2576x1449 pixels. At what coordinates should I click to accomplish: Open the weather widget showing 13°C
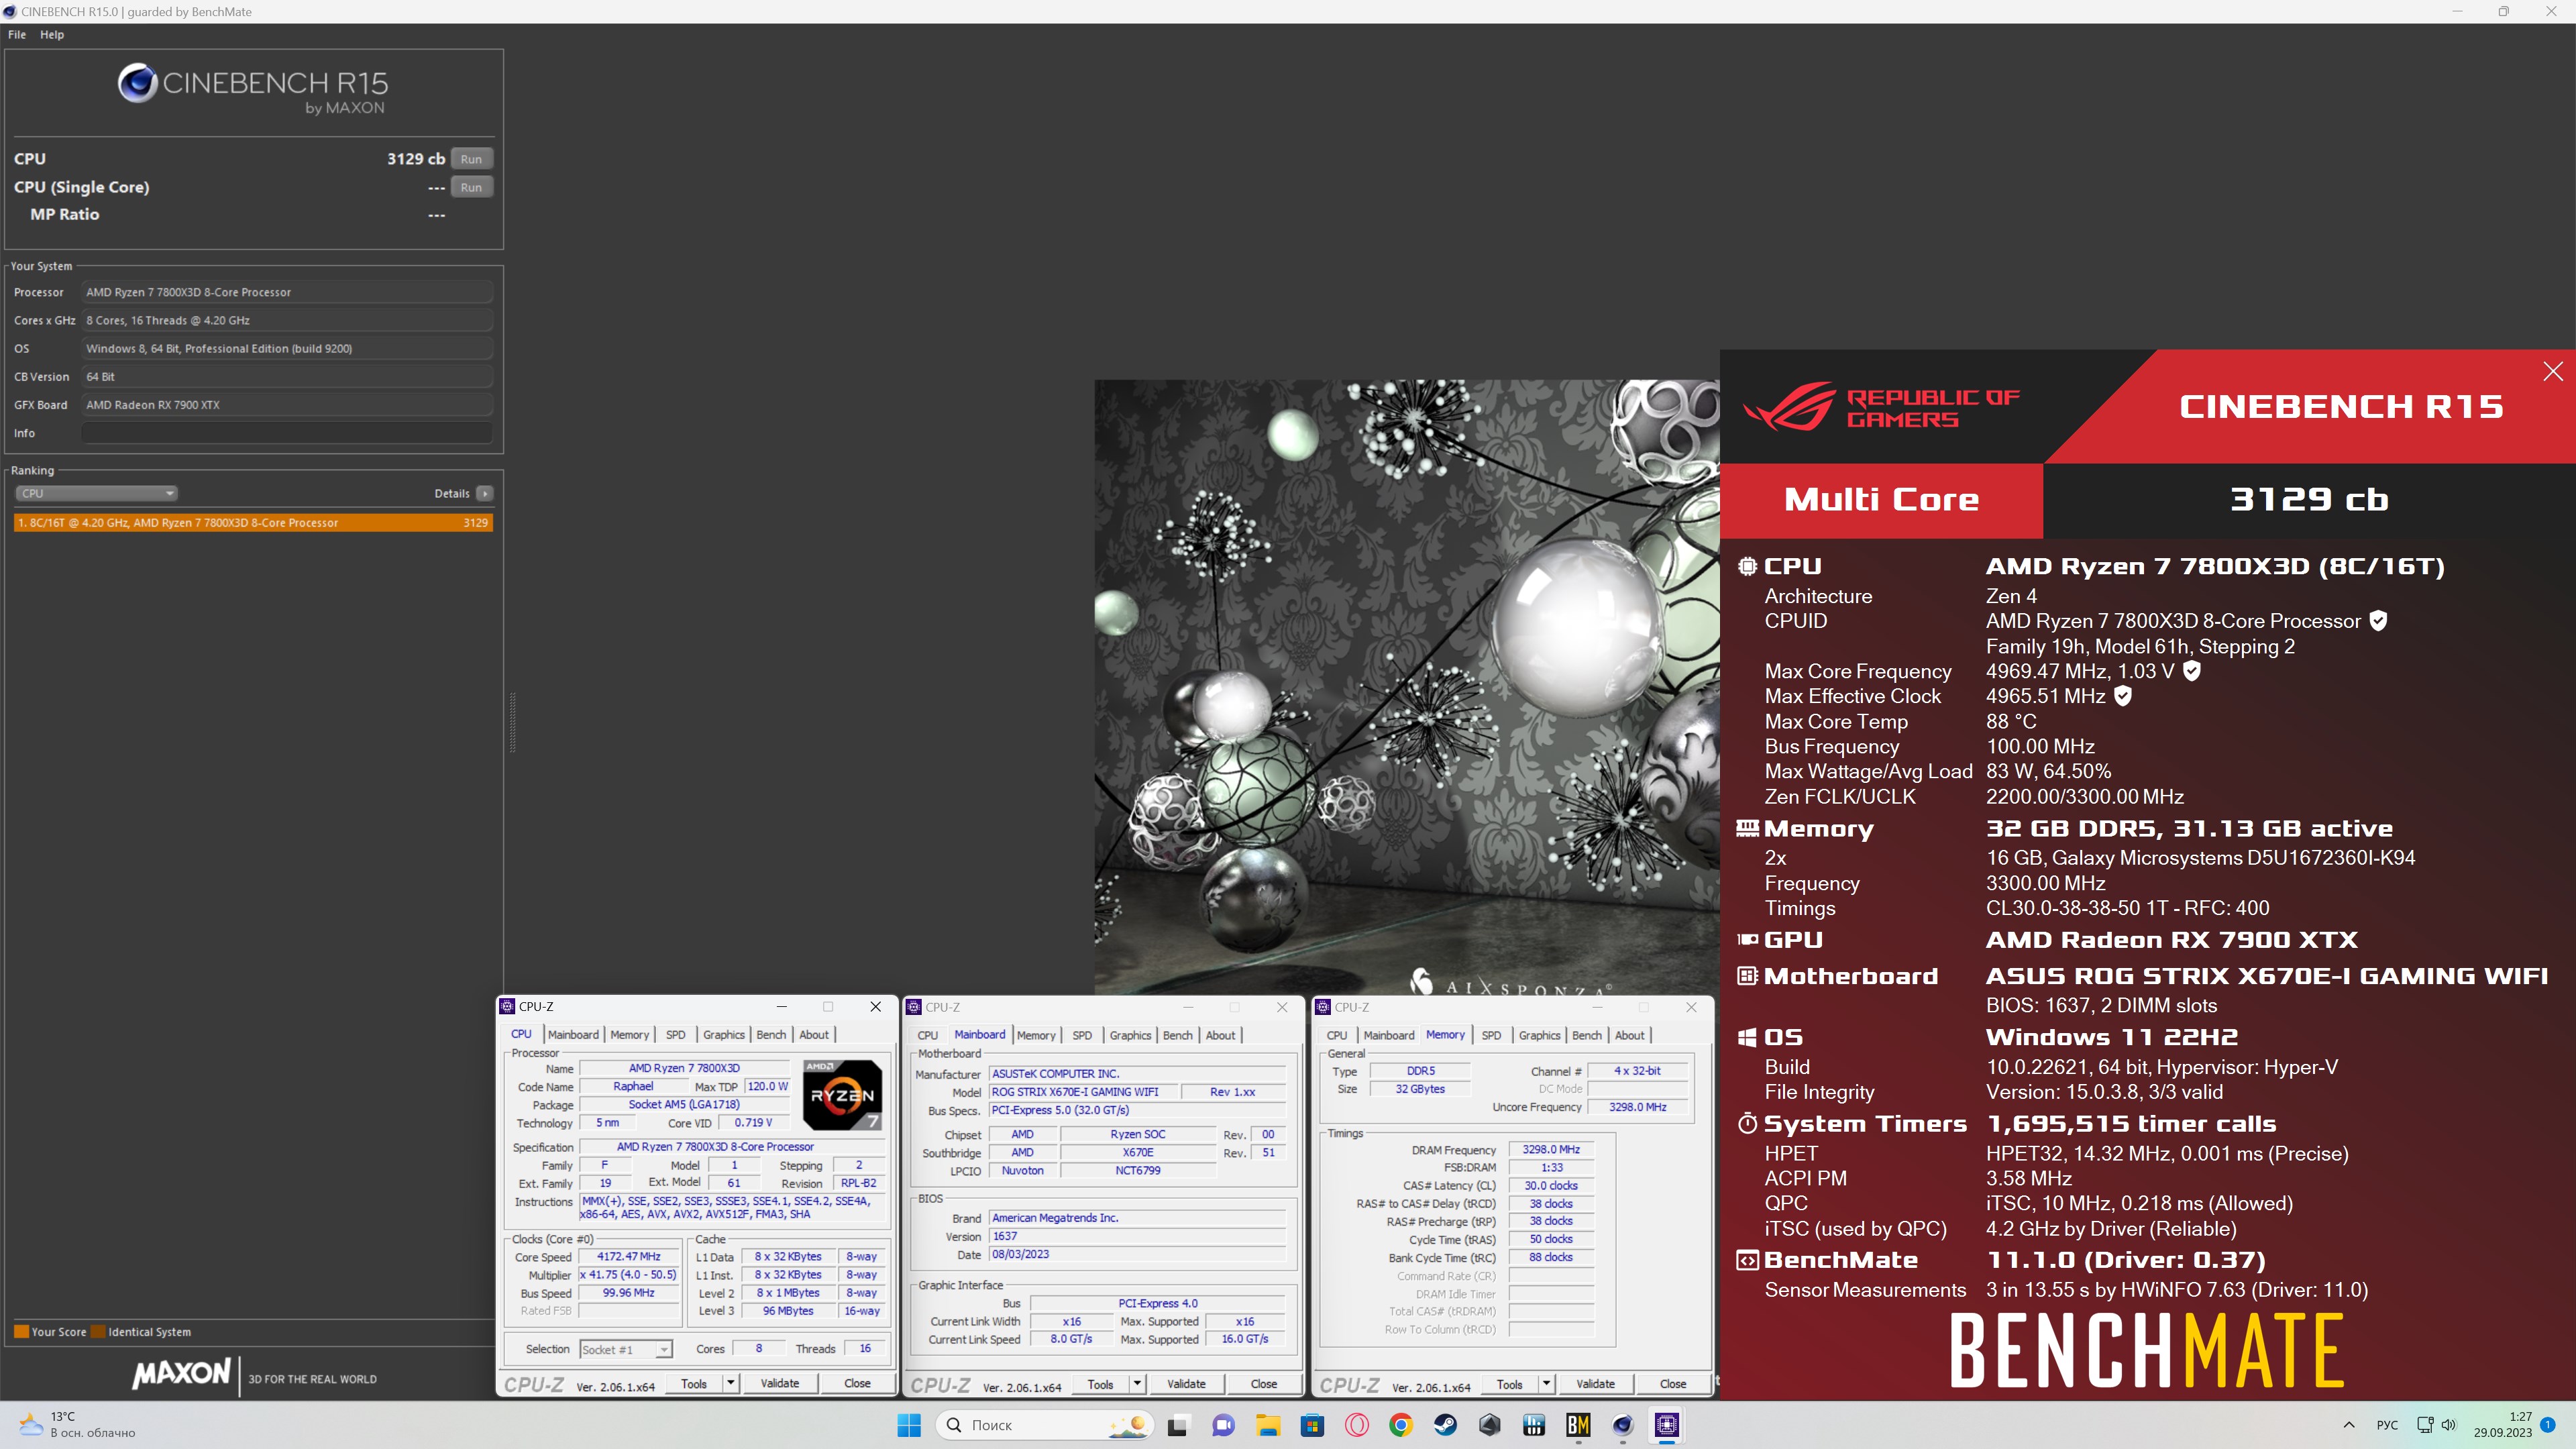(x=77, y=1425)
